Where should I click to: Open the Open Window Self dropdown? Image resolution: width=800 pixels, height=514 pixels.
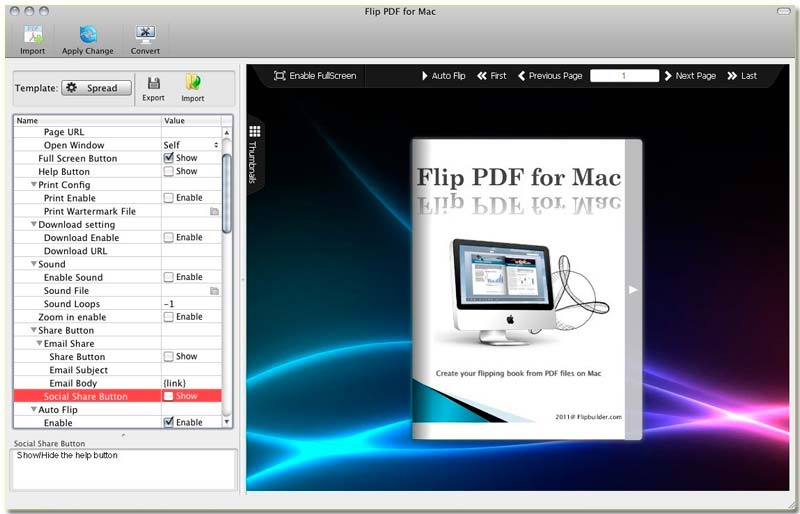pos(191,145)
